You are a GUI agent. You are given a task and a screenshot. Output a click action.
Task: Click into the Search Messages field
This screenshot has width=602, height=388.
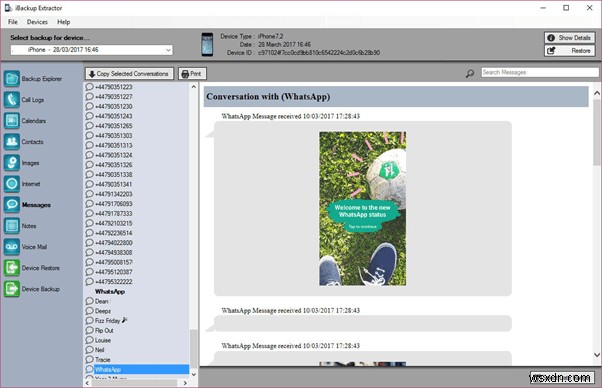coord(539,73)
